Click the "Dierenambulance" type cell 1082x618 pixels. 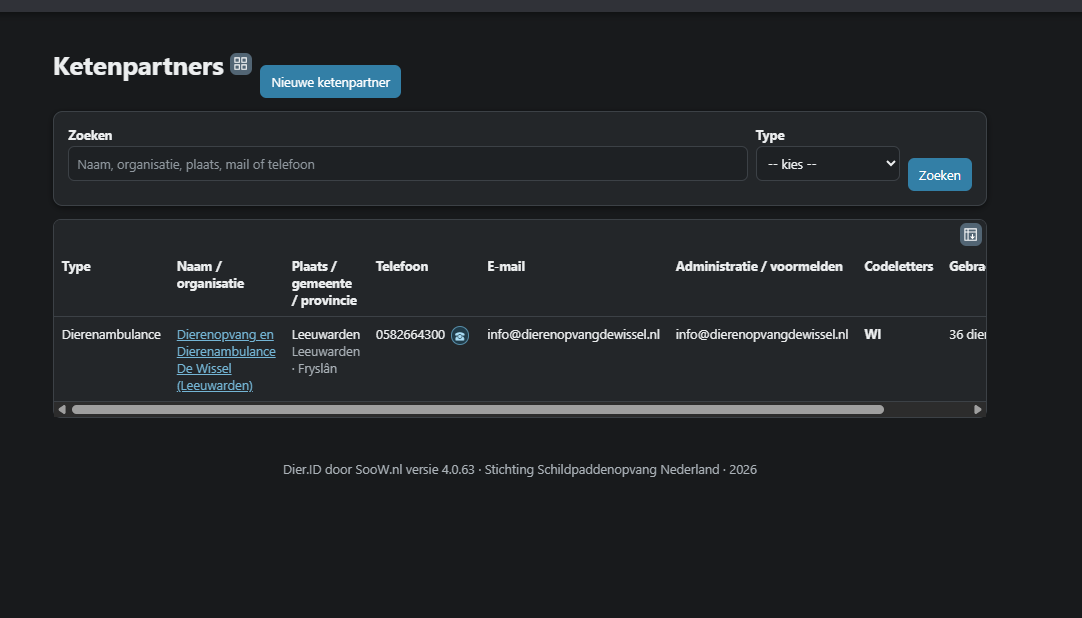pos(111,335)
